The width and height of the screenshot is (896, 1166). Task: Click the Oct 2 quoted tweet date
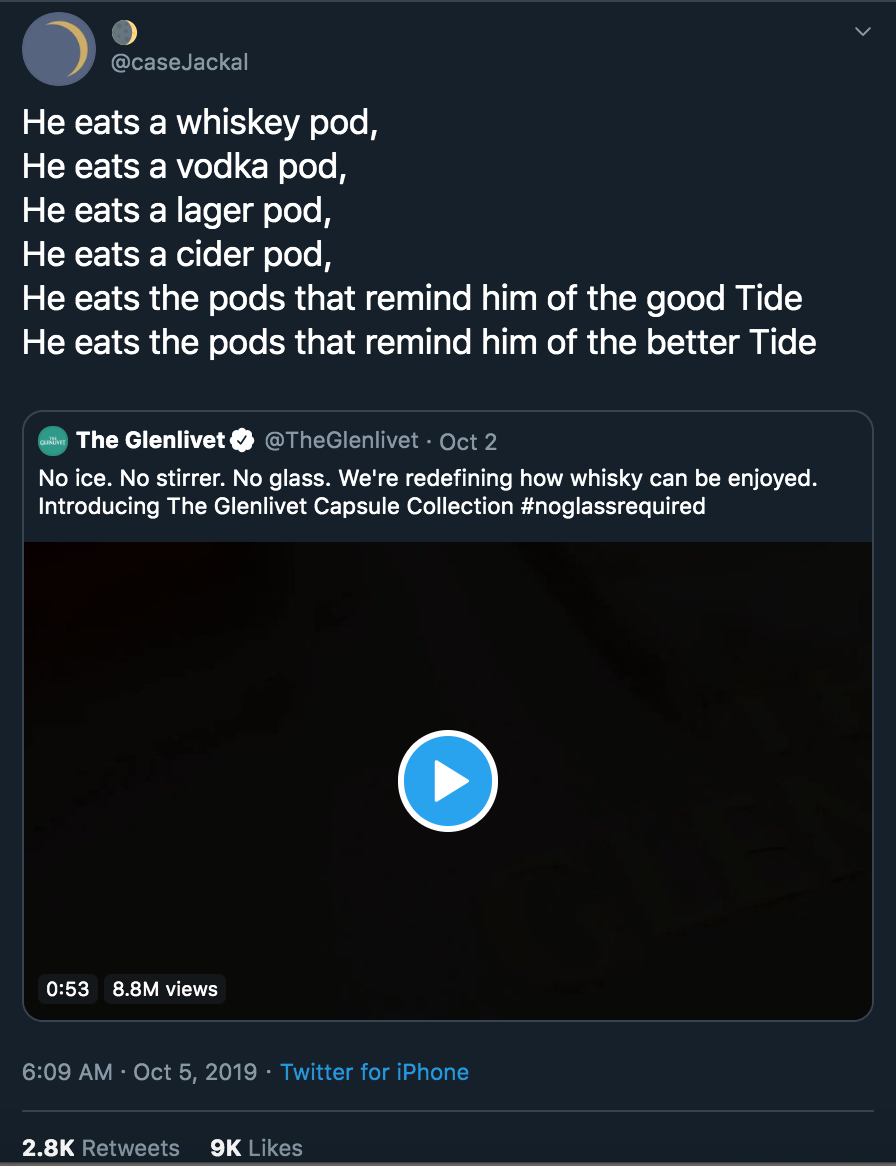(x=468, y=441)
